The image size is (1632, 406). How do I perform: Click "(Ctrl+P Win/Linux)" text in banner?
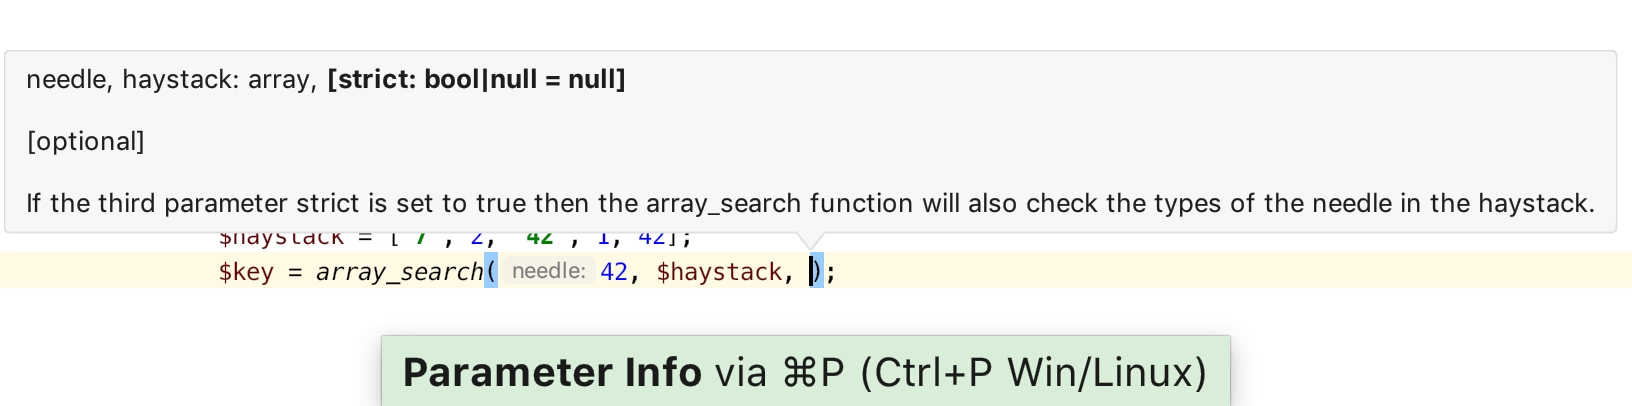1033,372
